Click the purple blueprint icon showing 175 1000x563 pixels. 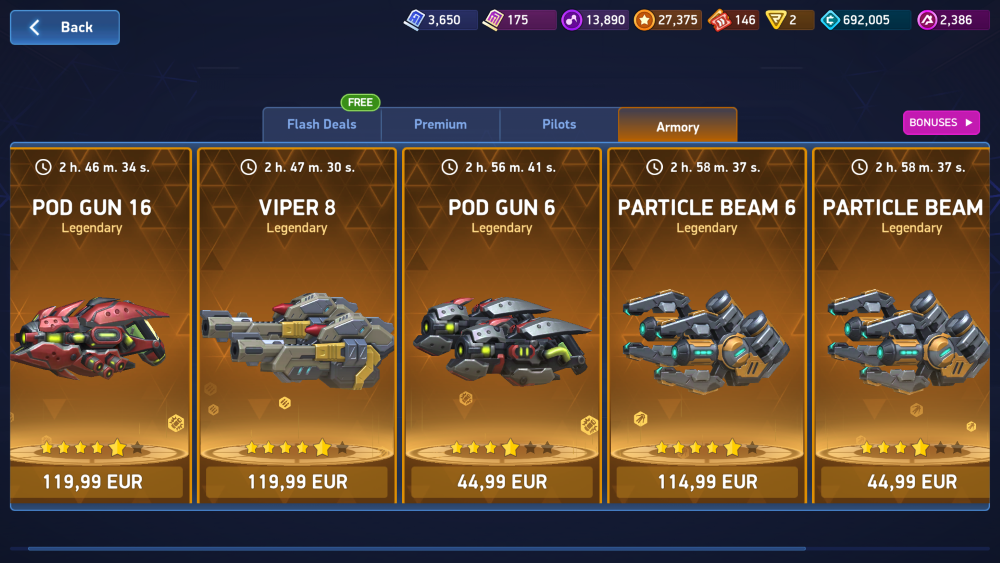493,20
